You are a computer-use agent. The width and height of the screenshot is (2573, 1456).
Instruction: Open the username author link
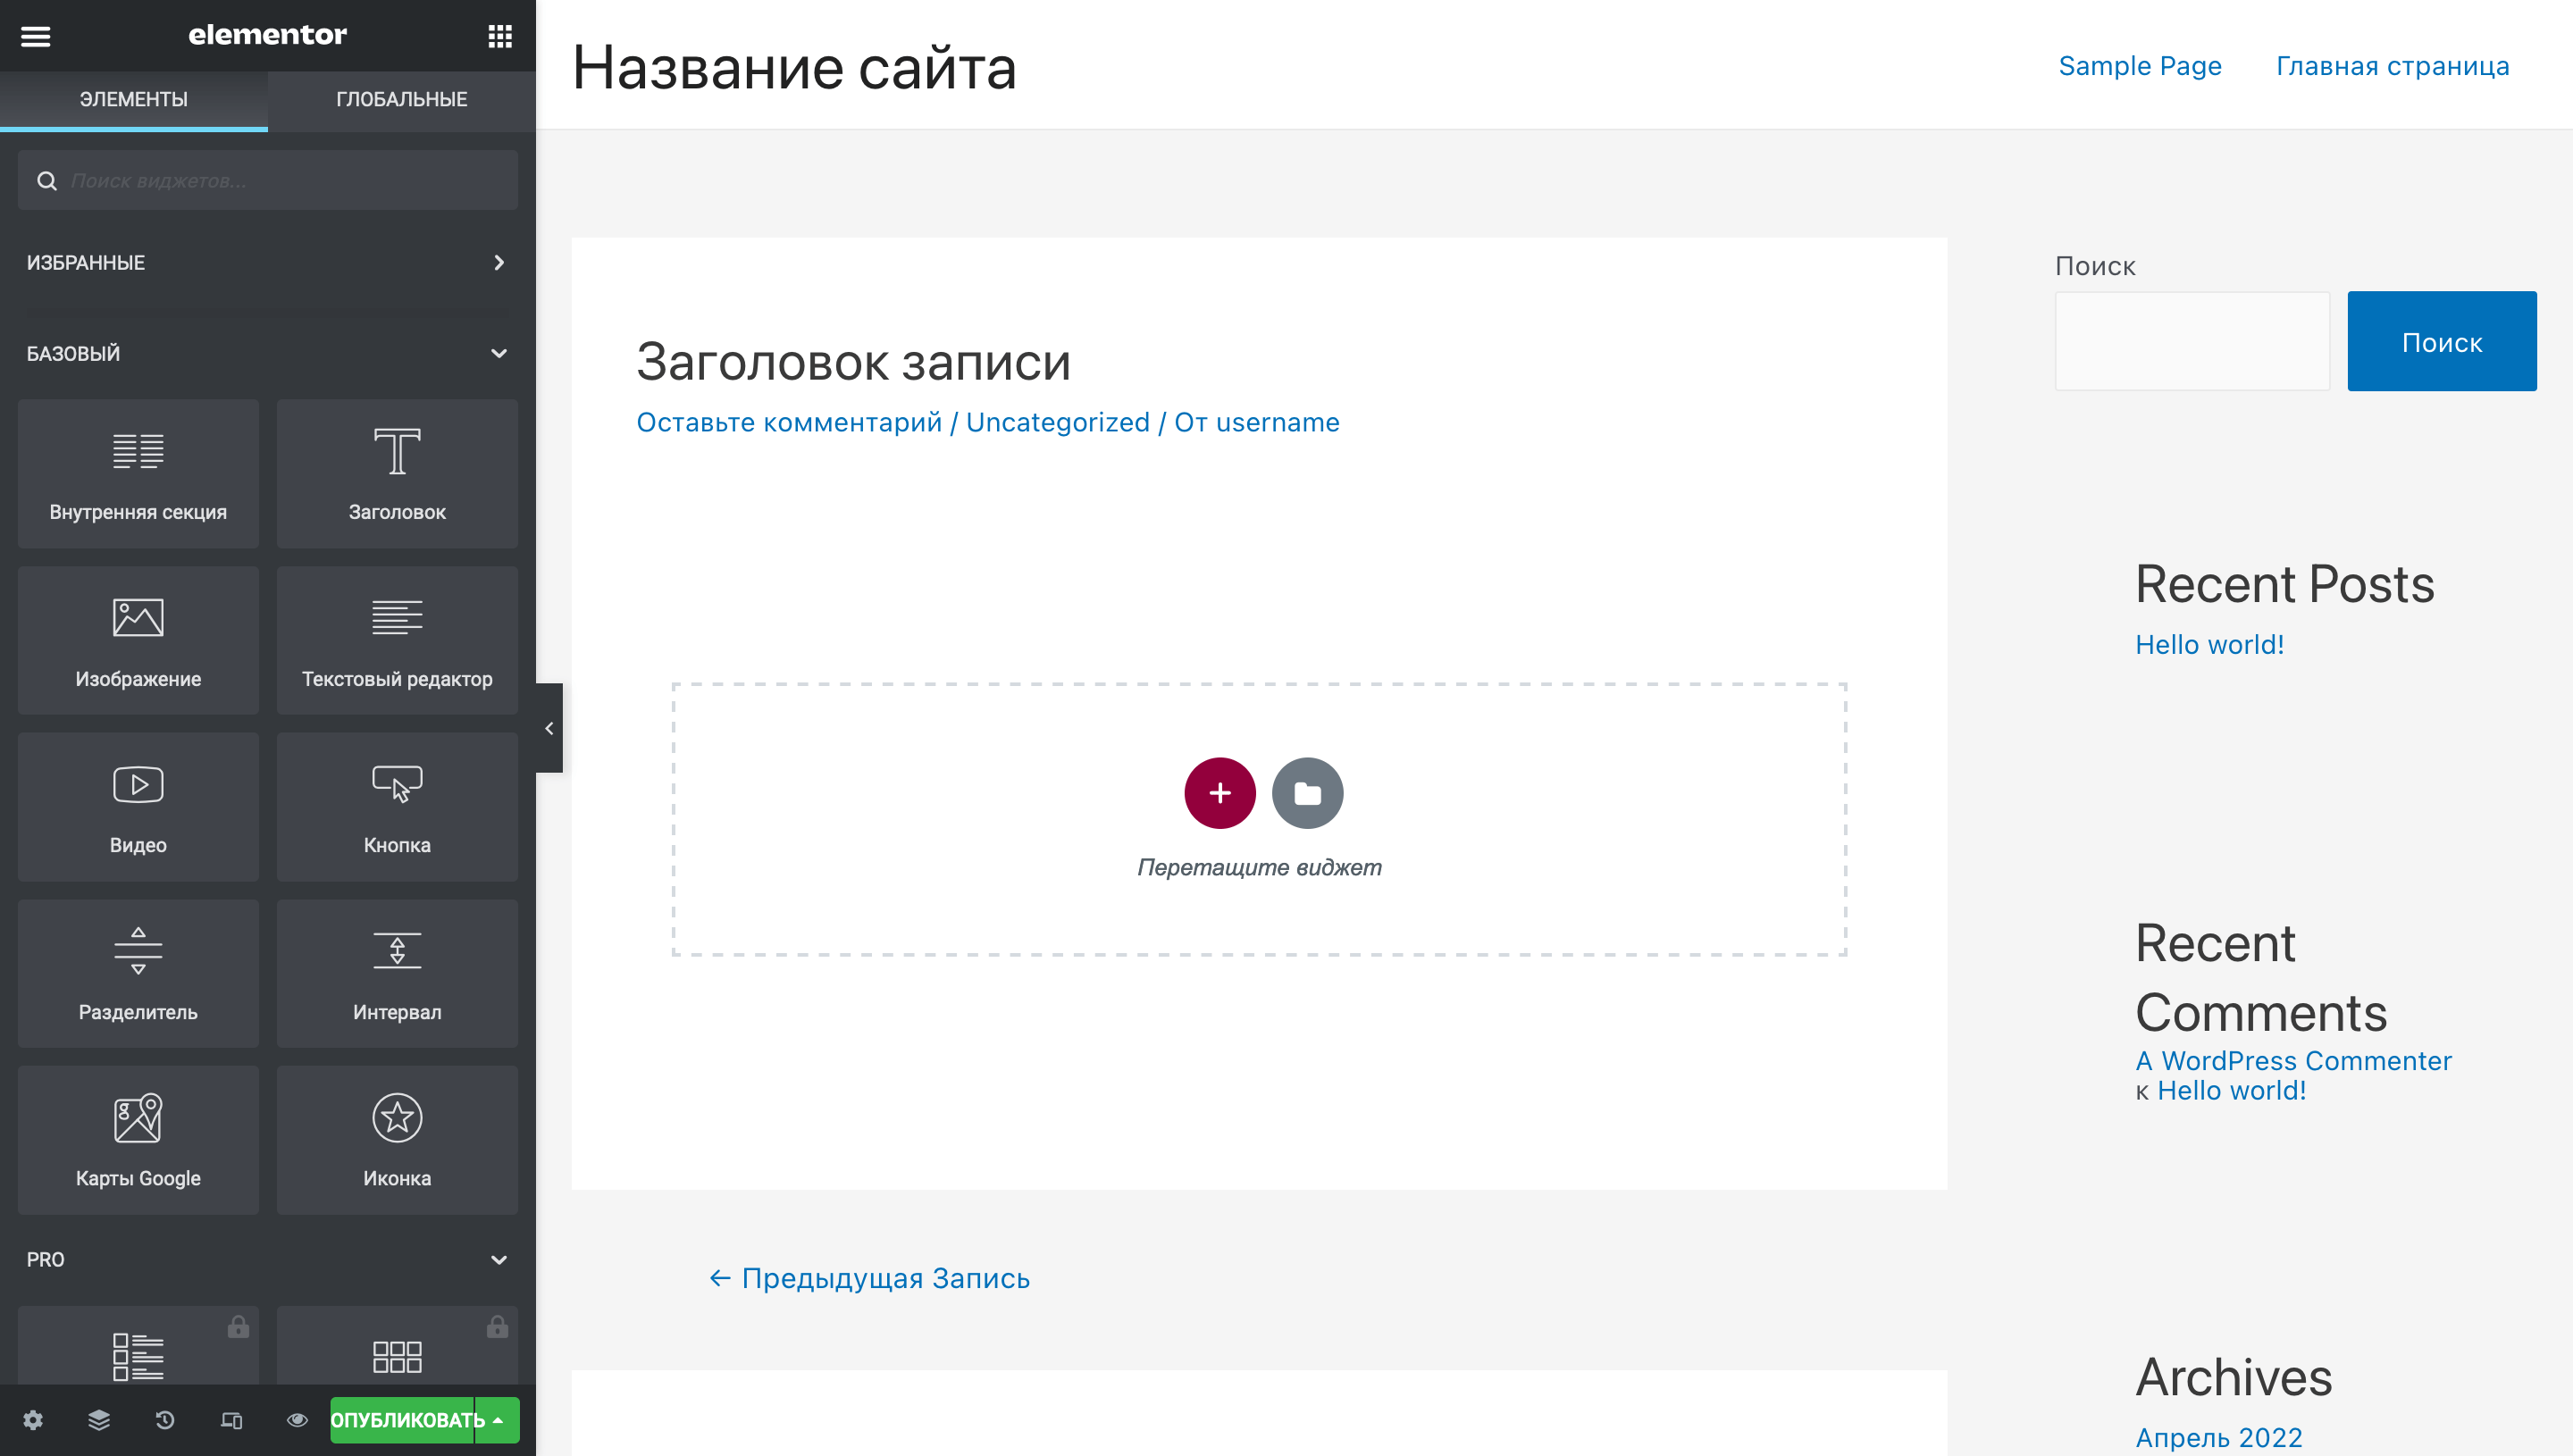pos(1277,423)
